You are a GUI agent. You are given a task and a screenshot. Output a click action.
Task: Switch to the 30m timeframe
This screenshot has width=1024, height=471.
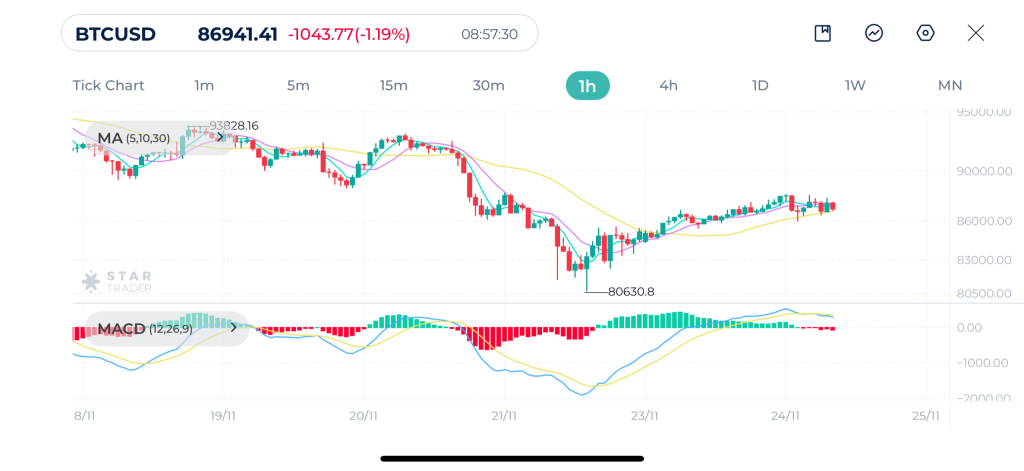coord(488,86)
